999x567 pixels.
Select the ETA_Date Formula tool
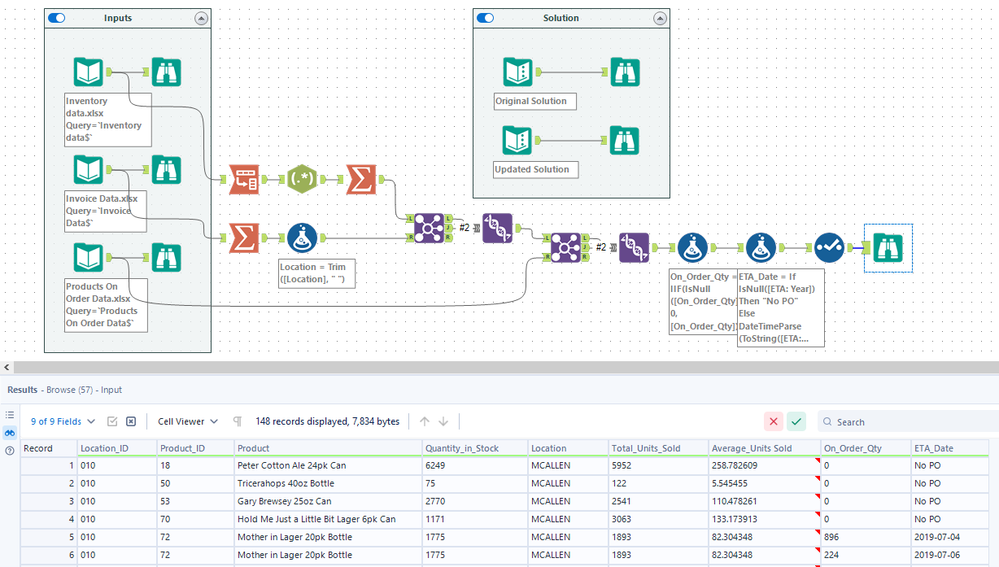pyautogui.click(x=761, y=248)
